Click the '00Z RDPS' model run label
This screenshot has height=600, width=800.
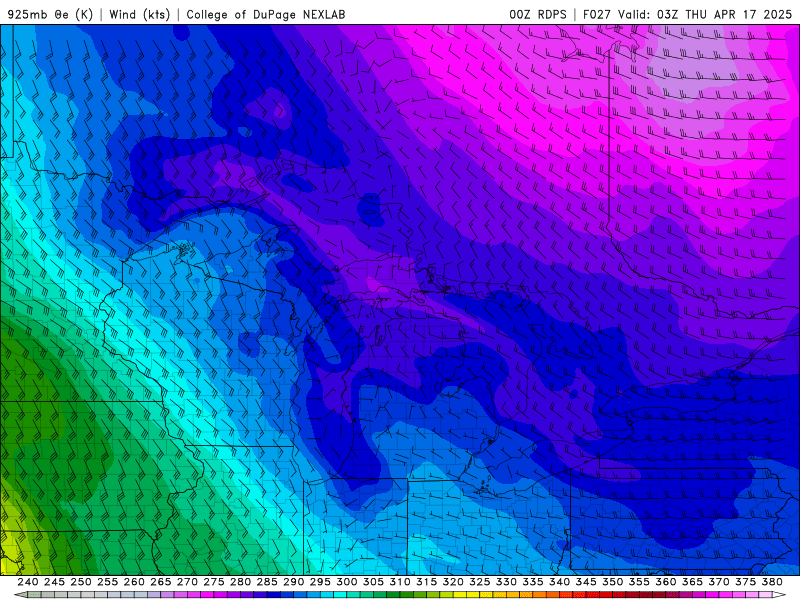tap(538, 14)
